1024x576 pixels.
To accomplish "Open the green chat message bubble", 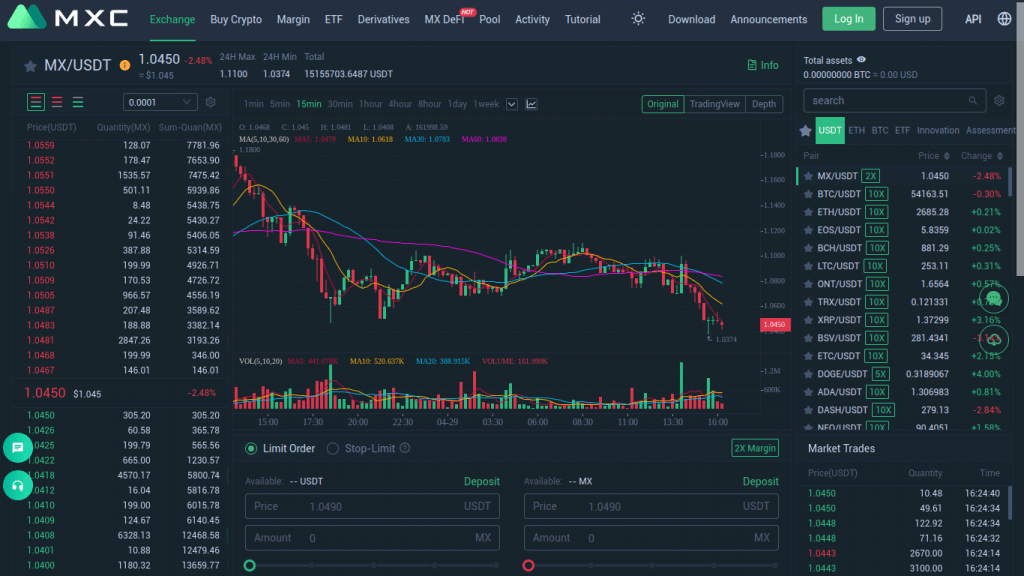I will click(18, 448).
